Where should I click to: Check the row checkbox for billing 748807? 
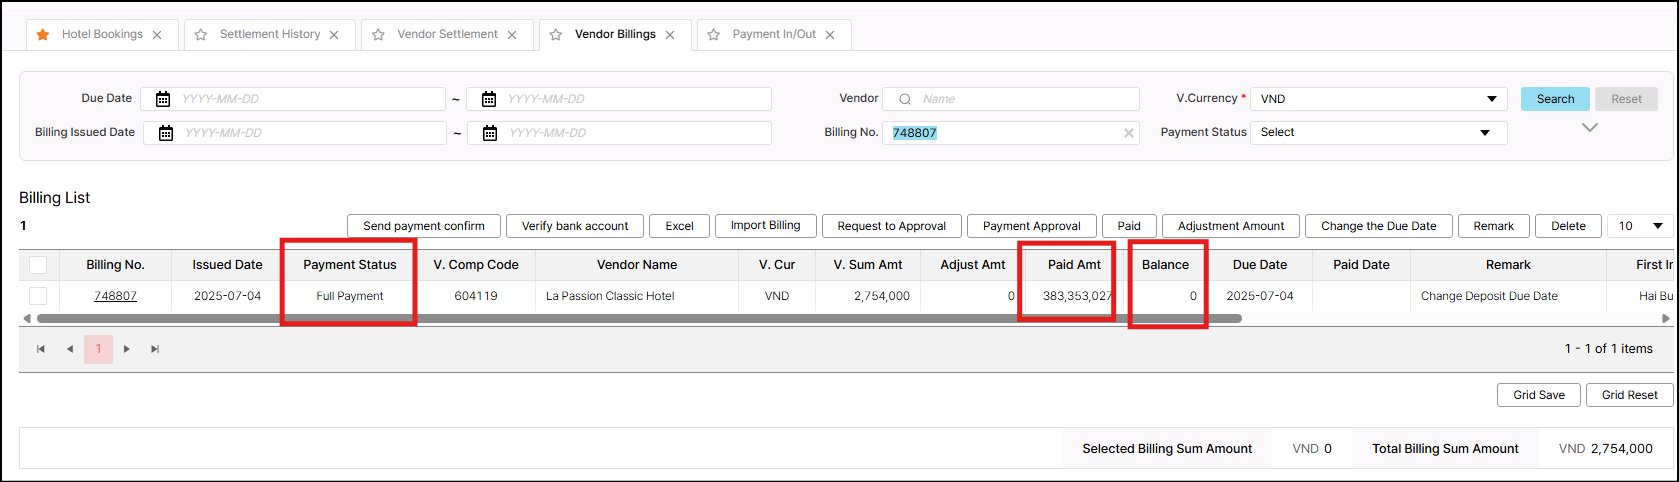38,296
